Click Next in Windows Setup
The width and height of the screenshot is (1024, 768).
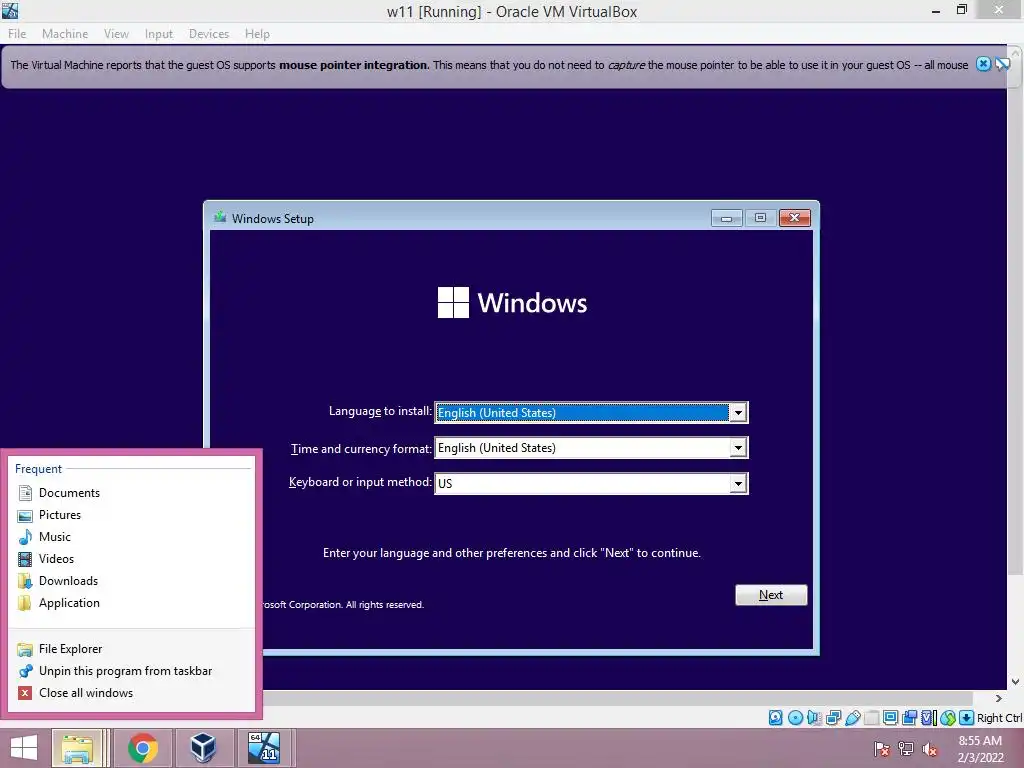tap(771, 595)
